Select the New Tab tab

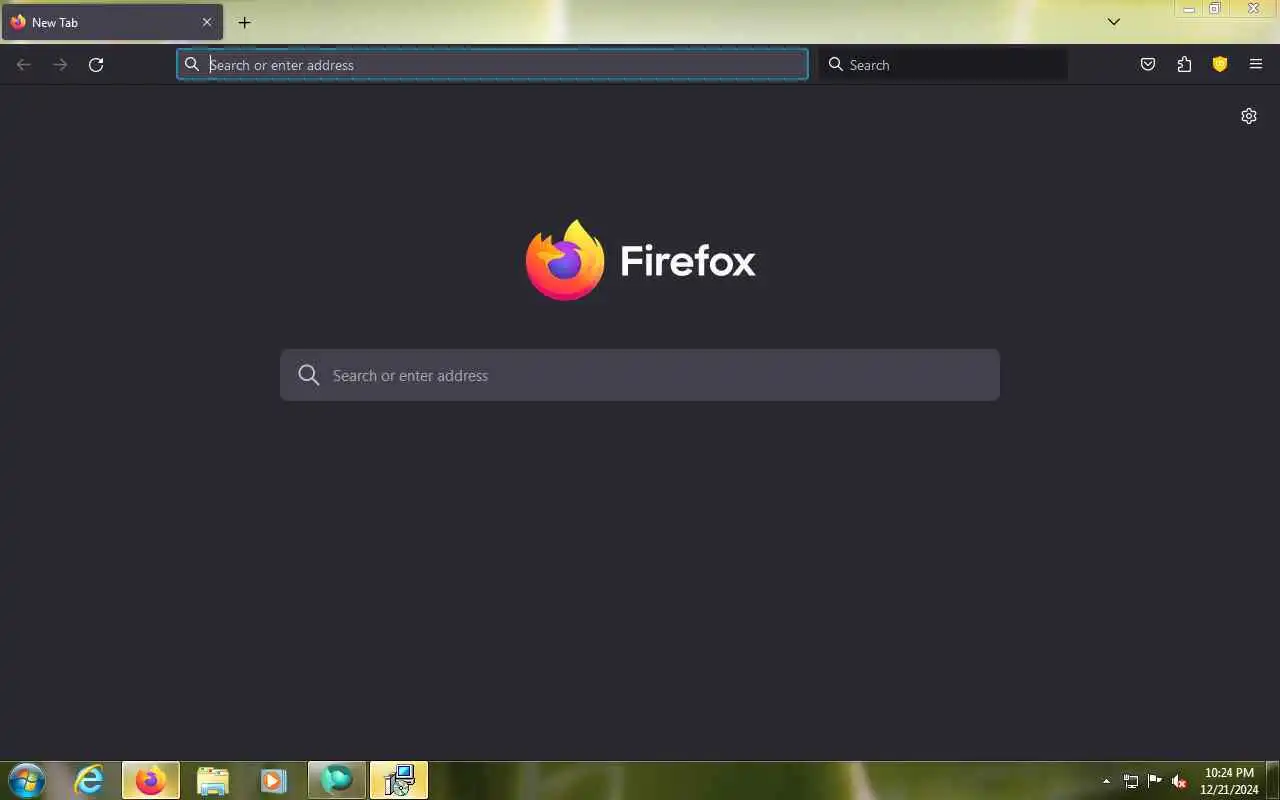coord(112,22)
